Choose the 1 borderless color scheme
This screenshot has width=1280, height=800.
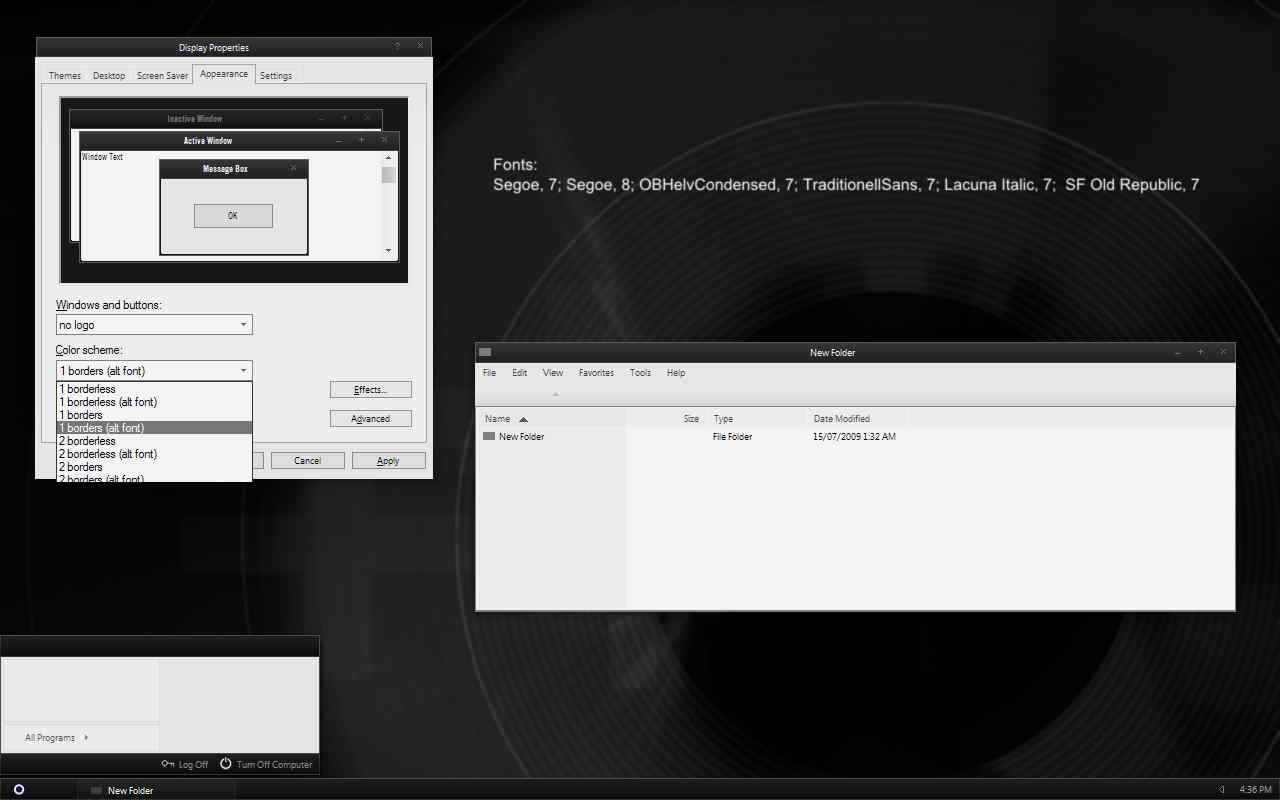[x=154, y=389]
